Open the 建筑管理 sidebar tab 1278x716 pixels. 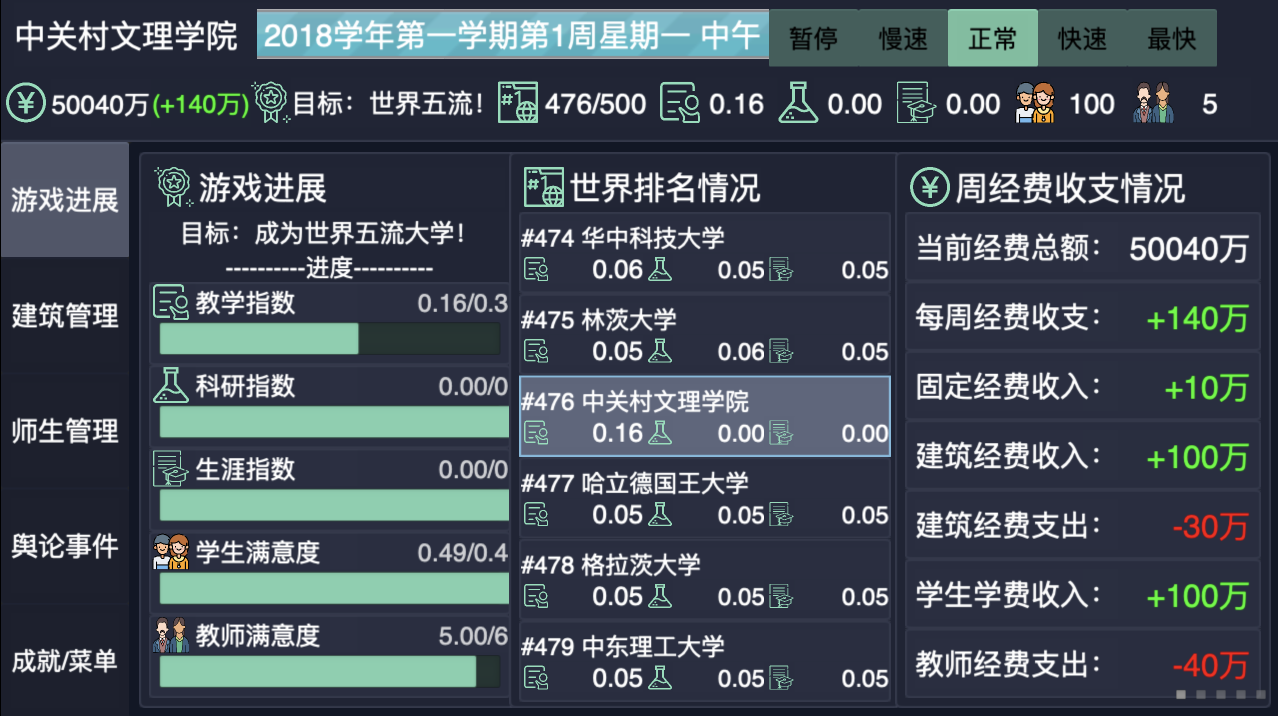pos(64,316)
